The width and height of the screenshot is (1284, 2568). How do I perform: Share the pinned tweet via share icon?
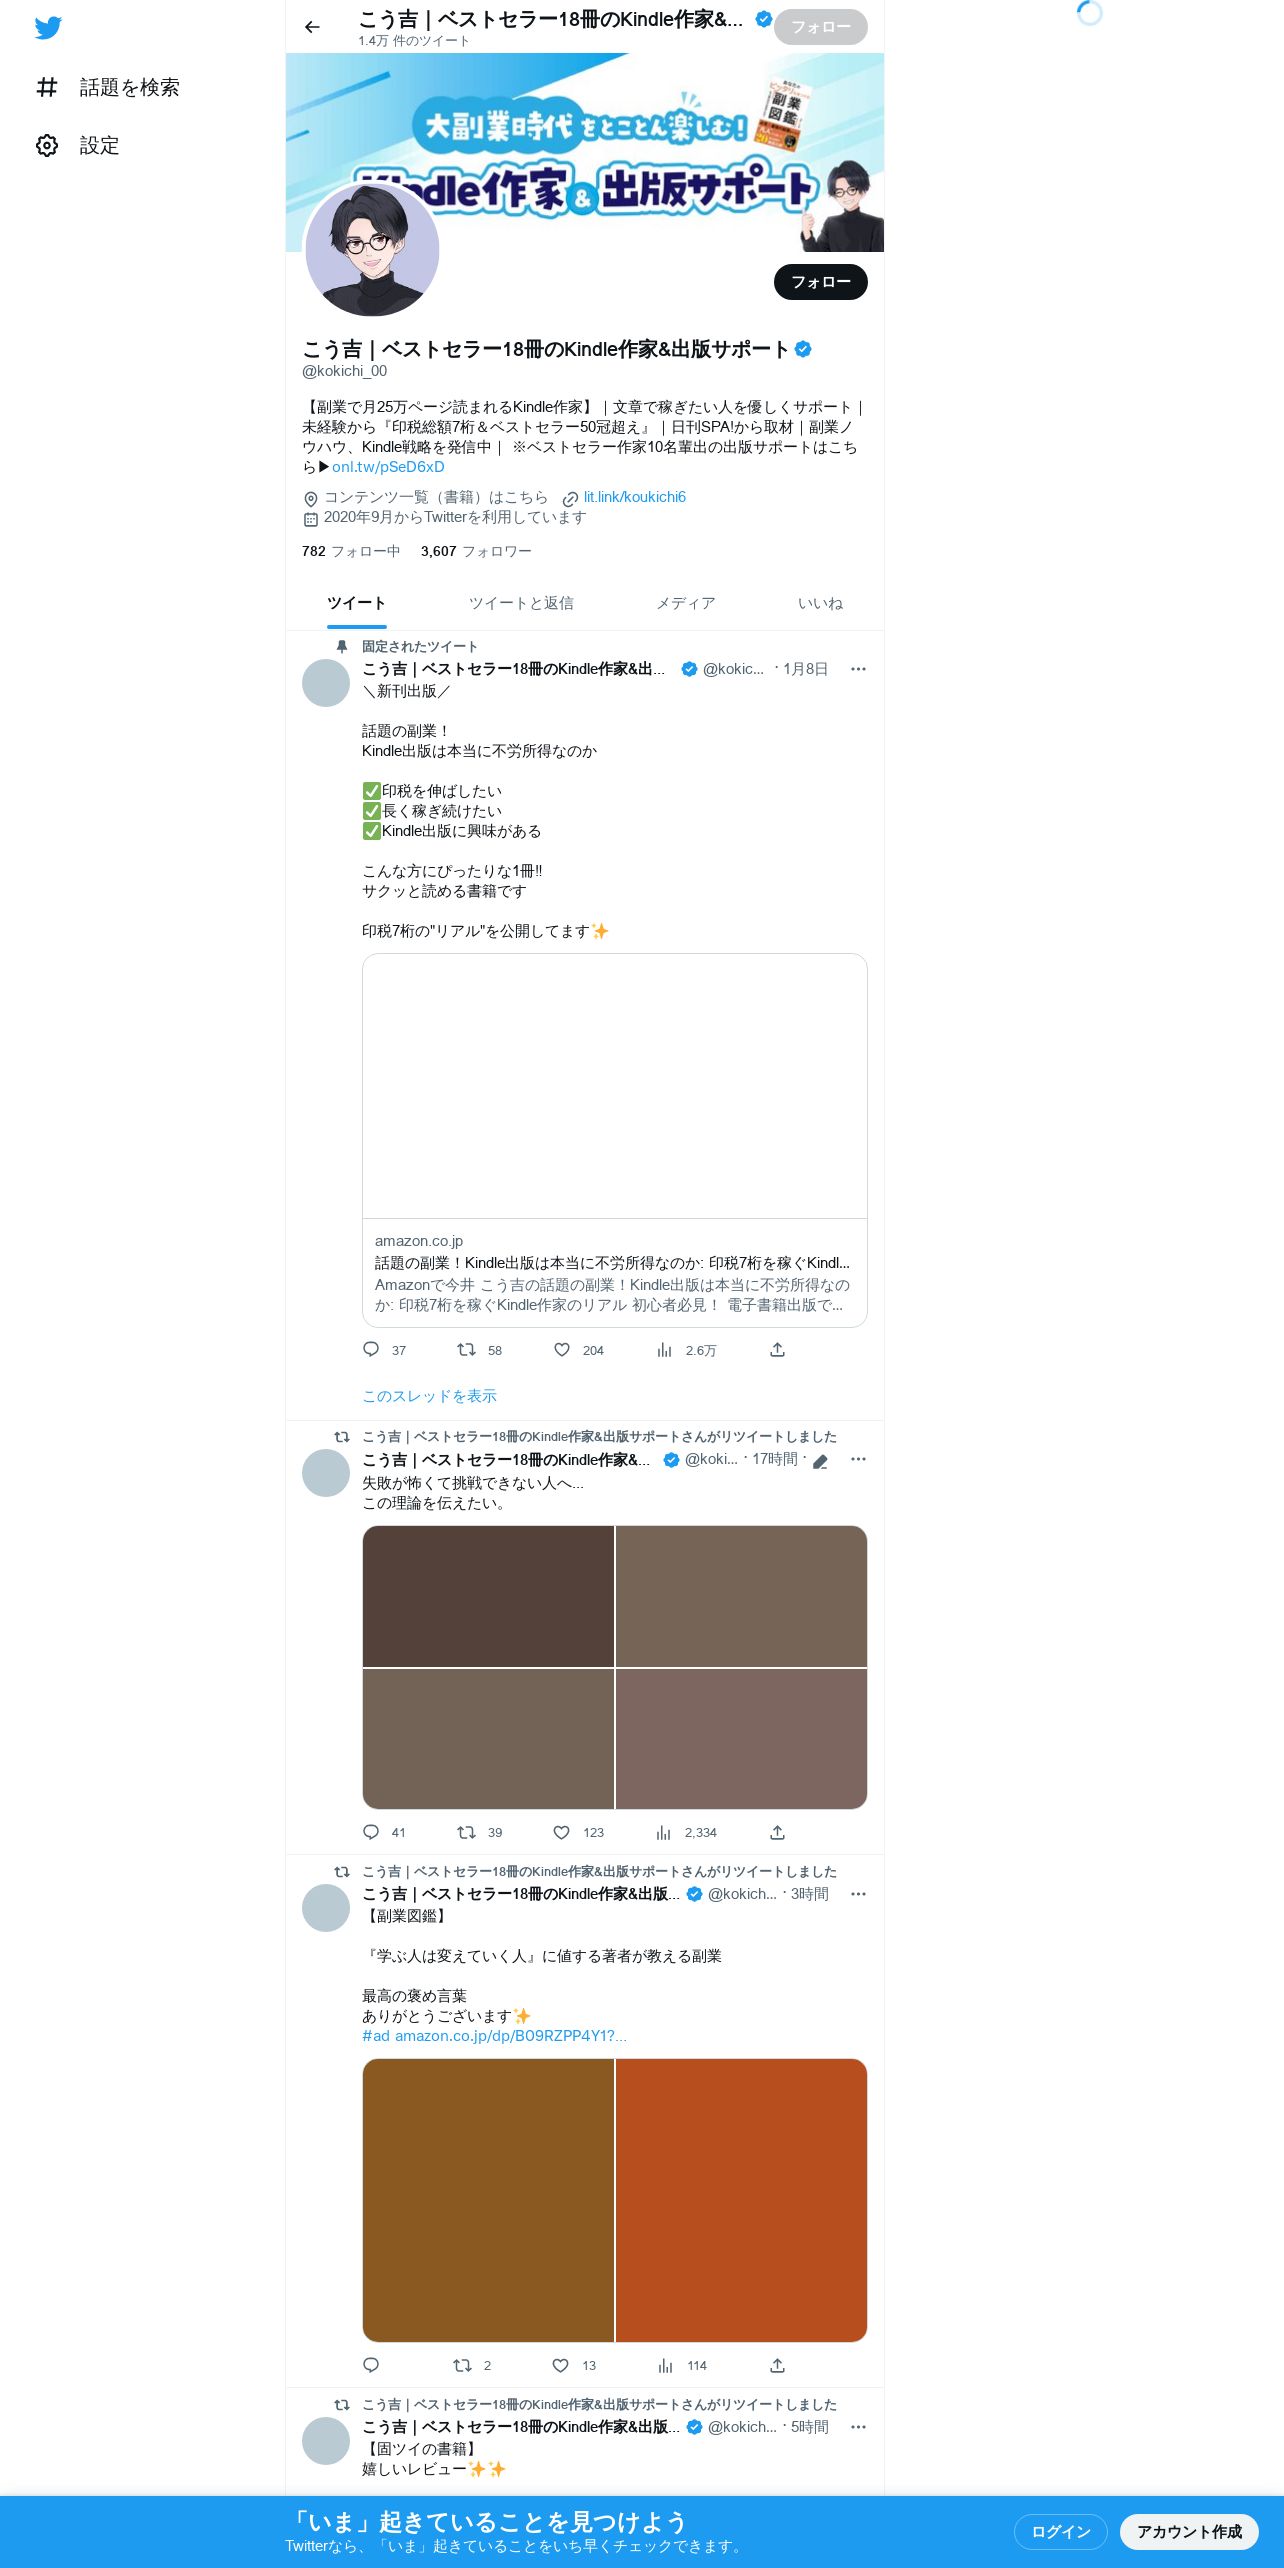coord(777,1350)
